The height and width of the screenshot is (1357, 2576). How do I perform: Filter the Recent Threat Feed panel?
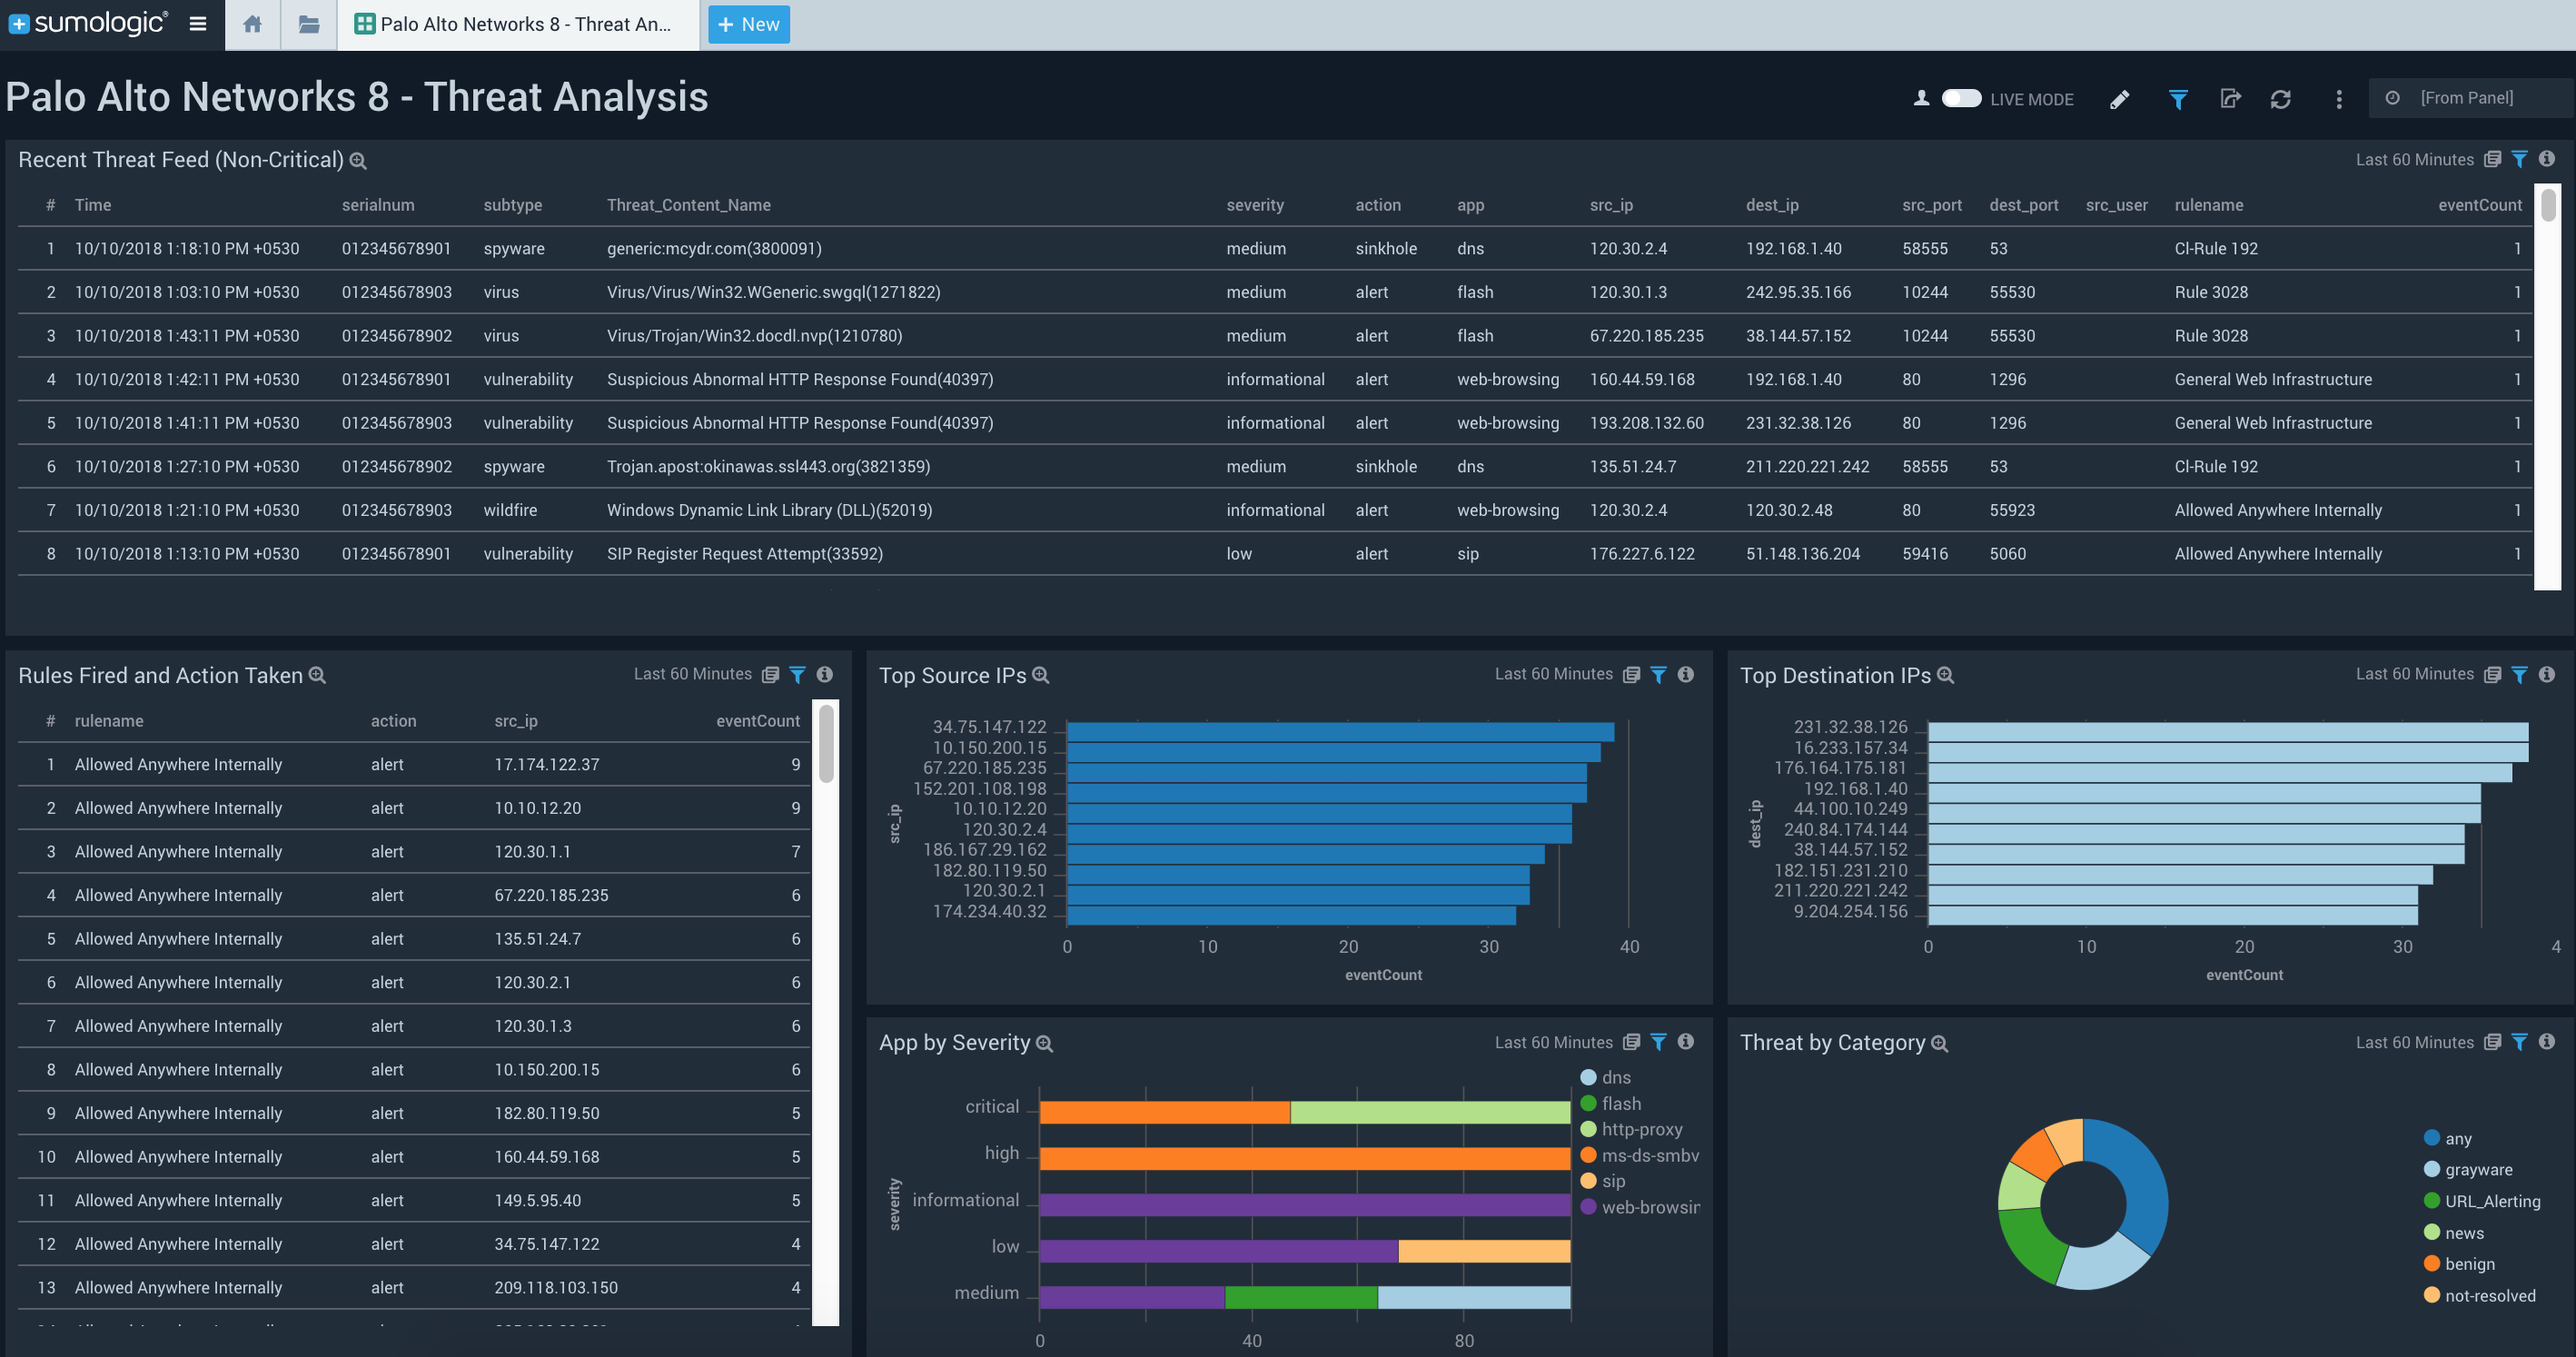(2519, 159)
